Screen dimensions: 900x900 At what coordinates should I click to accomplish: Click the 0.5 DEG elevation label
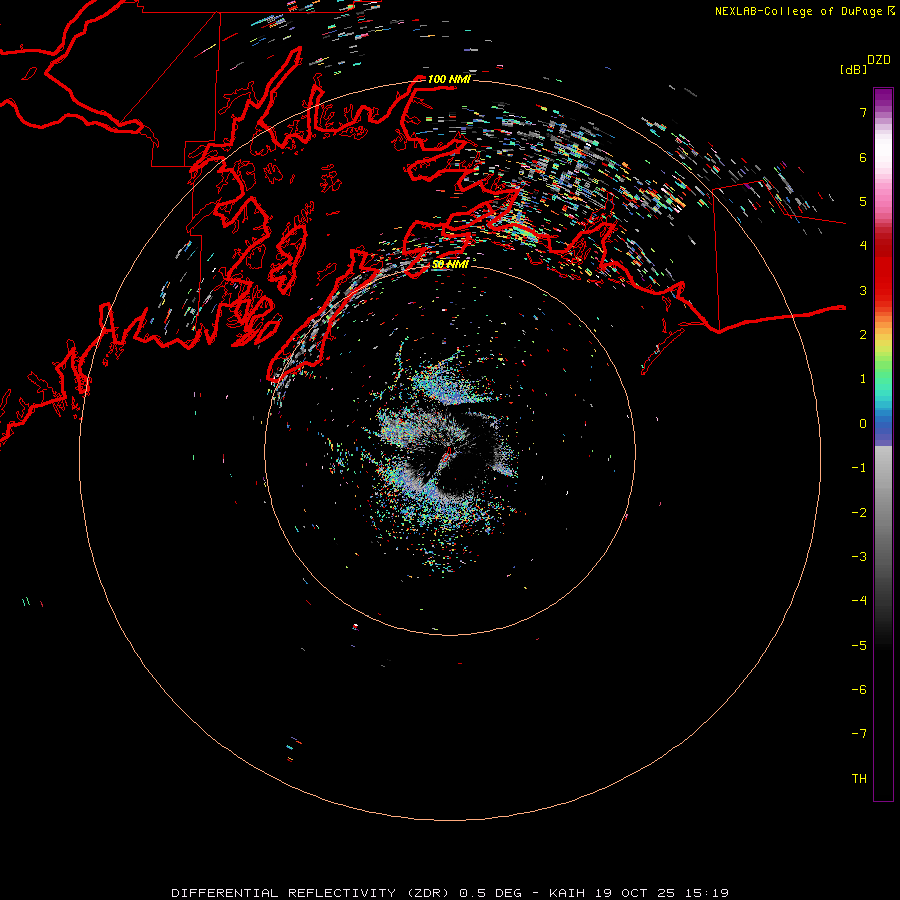(x=490, y=893)
